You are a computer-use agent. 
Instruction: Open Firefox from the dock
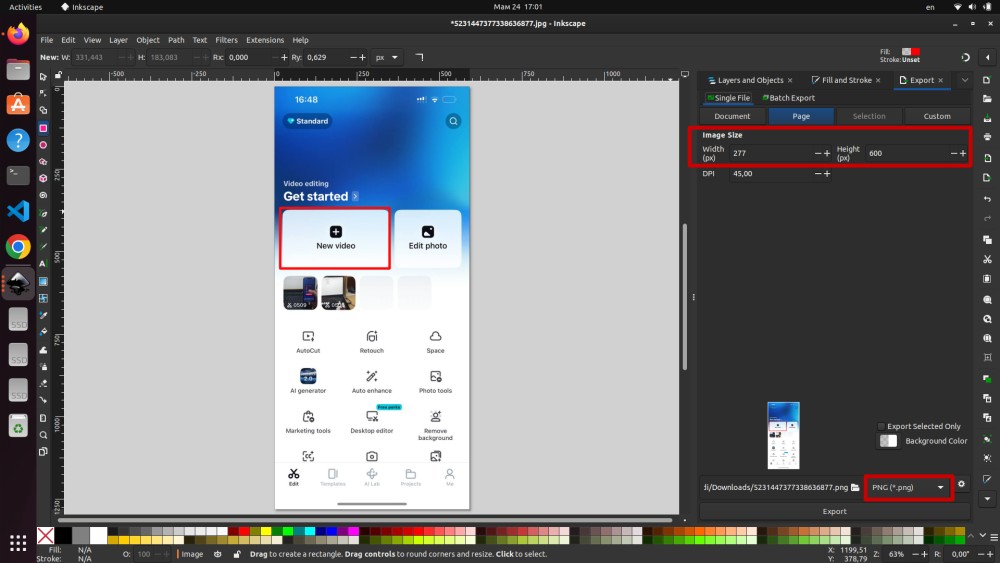click(x=18, y=34)
